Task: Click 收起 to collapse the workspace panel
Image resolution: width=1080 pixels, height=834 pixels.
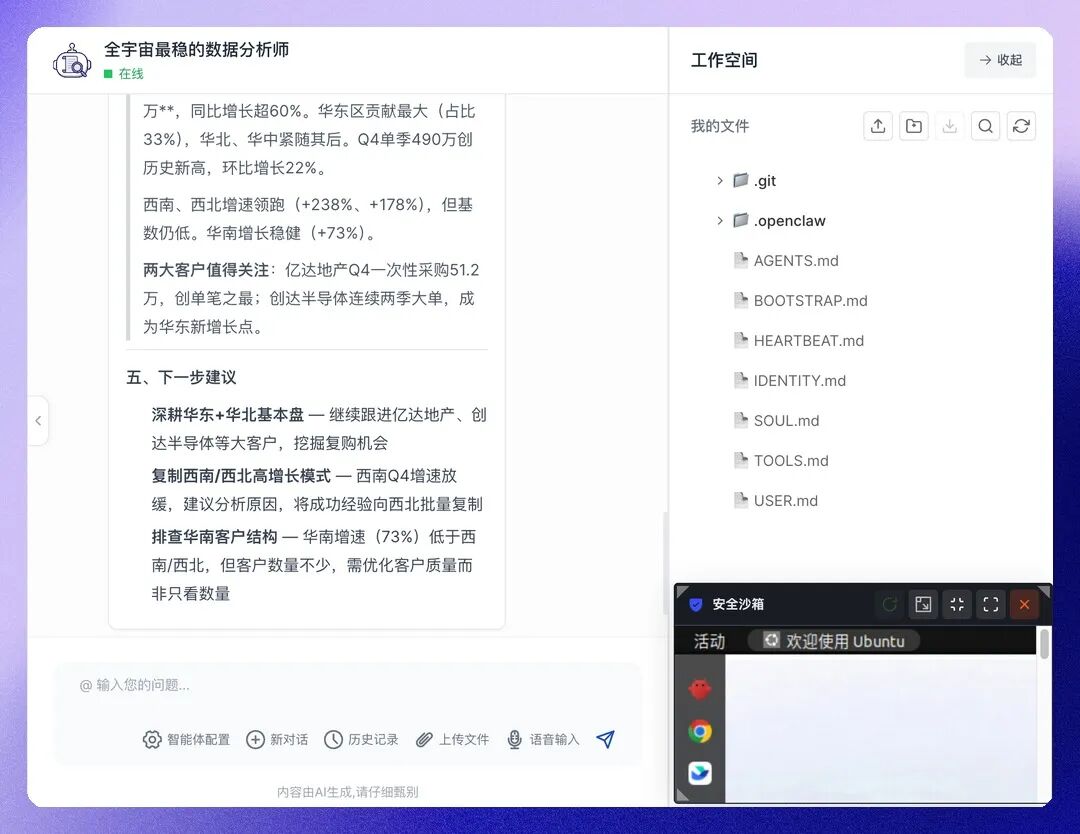Action: click(1000, 60)
